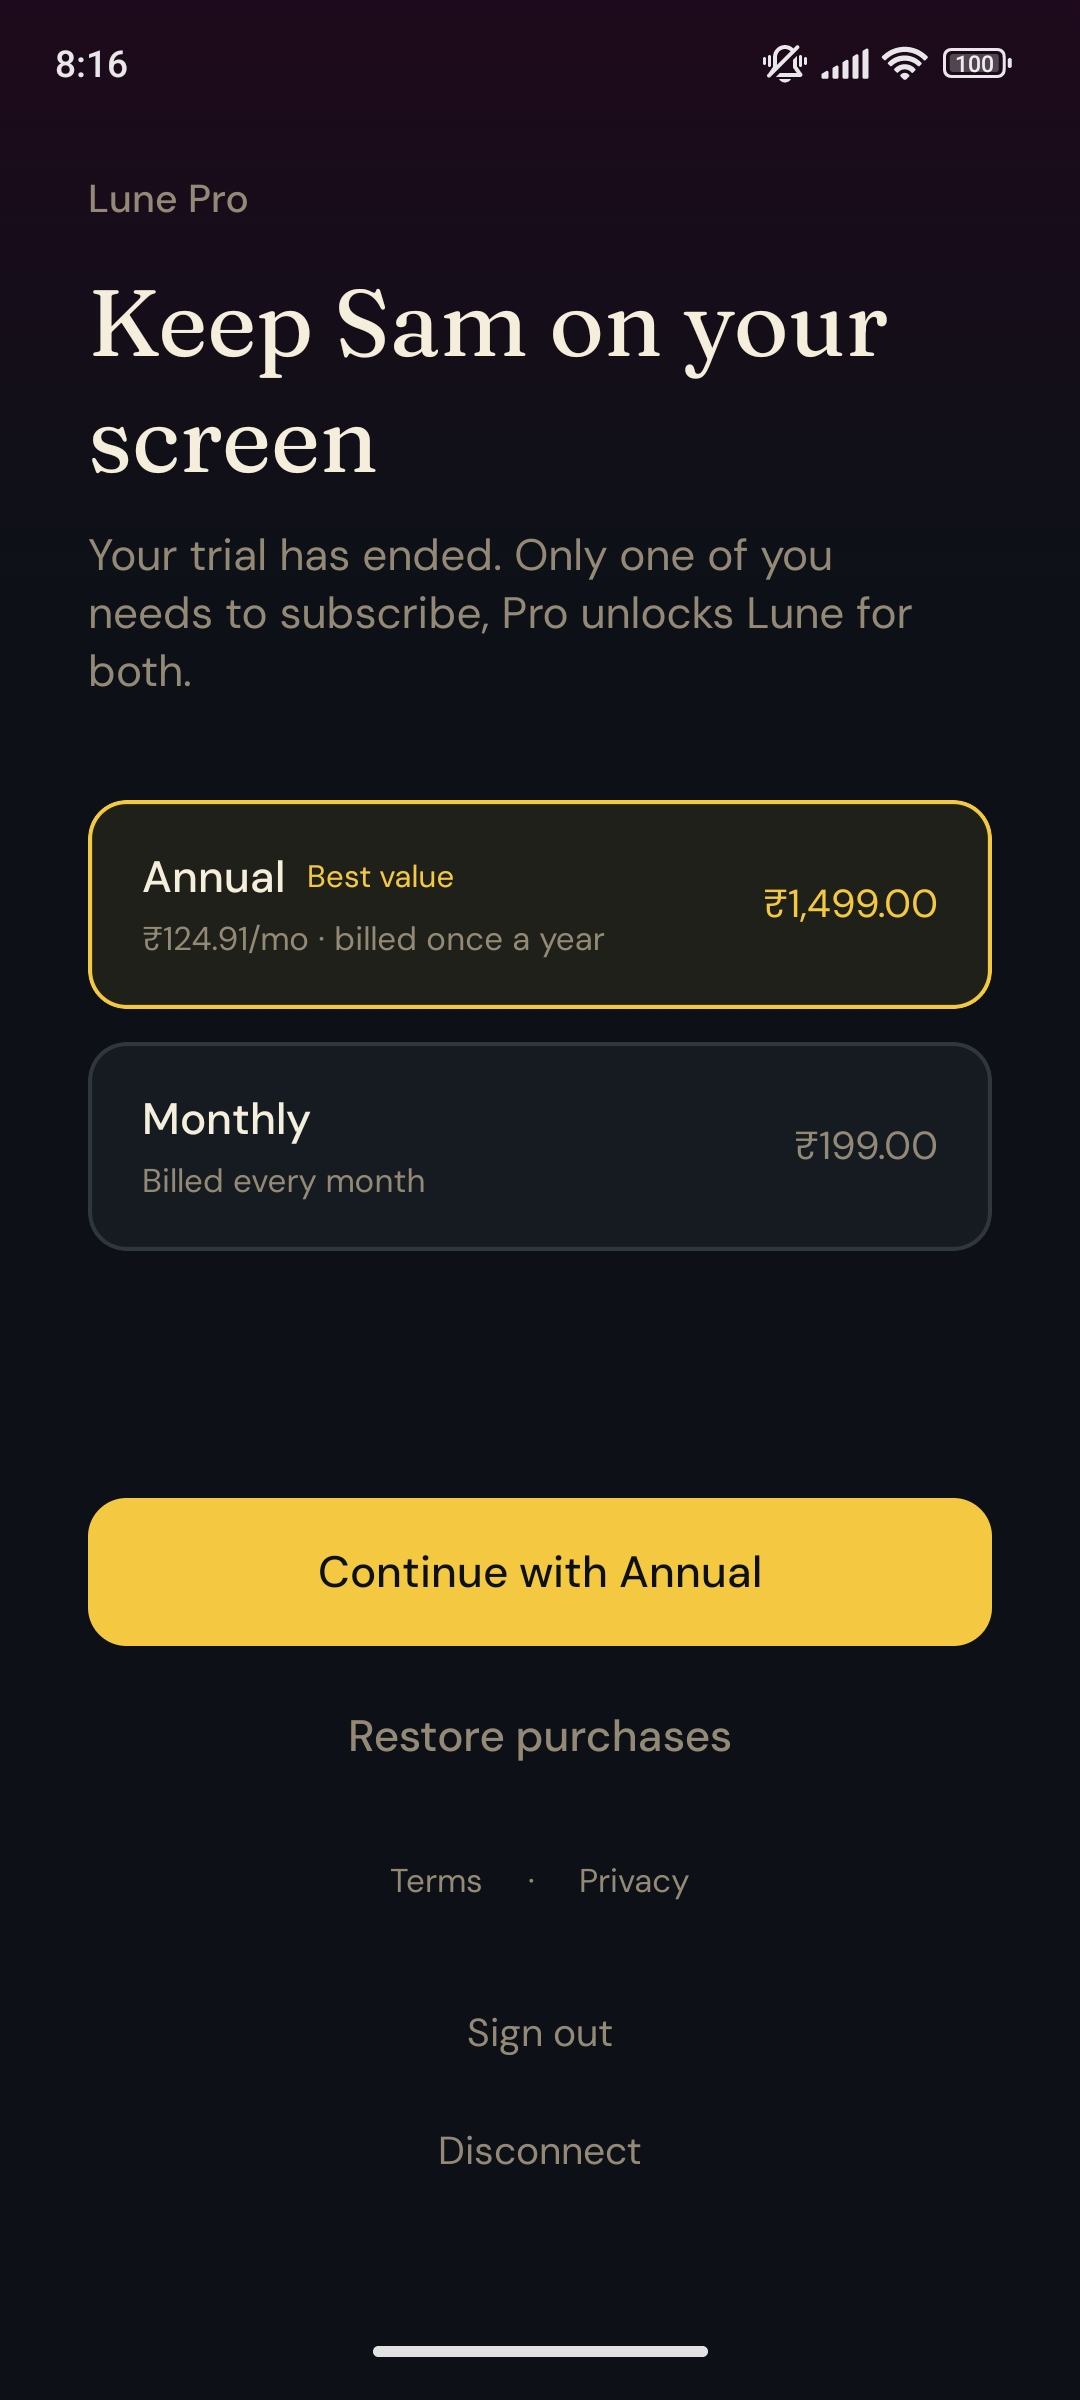Select the Annual plan option
1080x2400 pixels.
tap(540, 904)
